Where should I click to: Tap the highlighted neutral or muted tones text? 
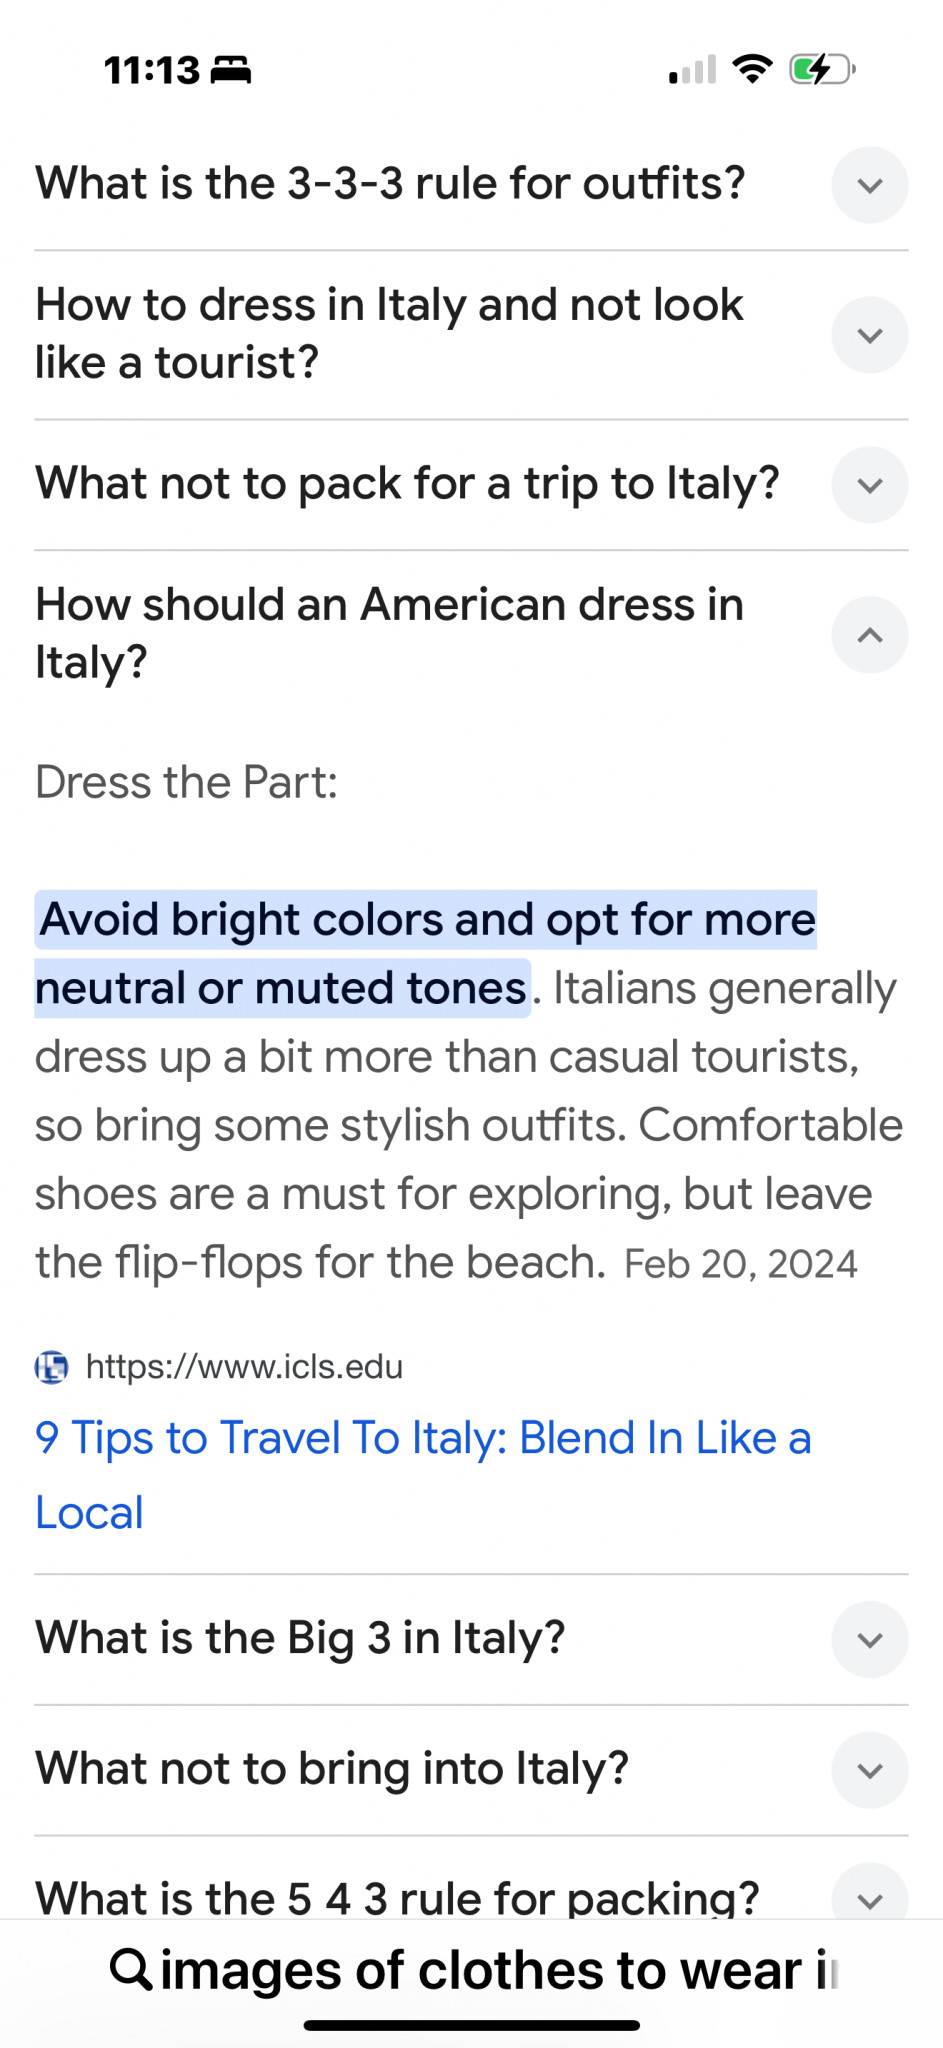point(282,988)
